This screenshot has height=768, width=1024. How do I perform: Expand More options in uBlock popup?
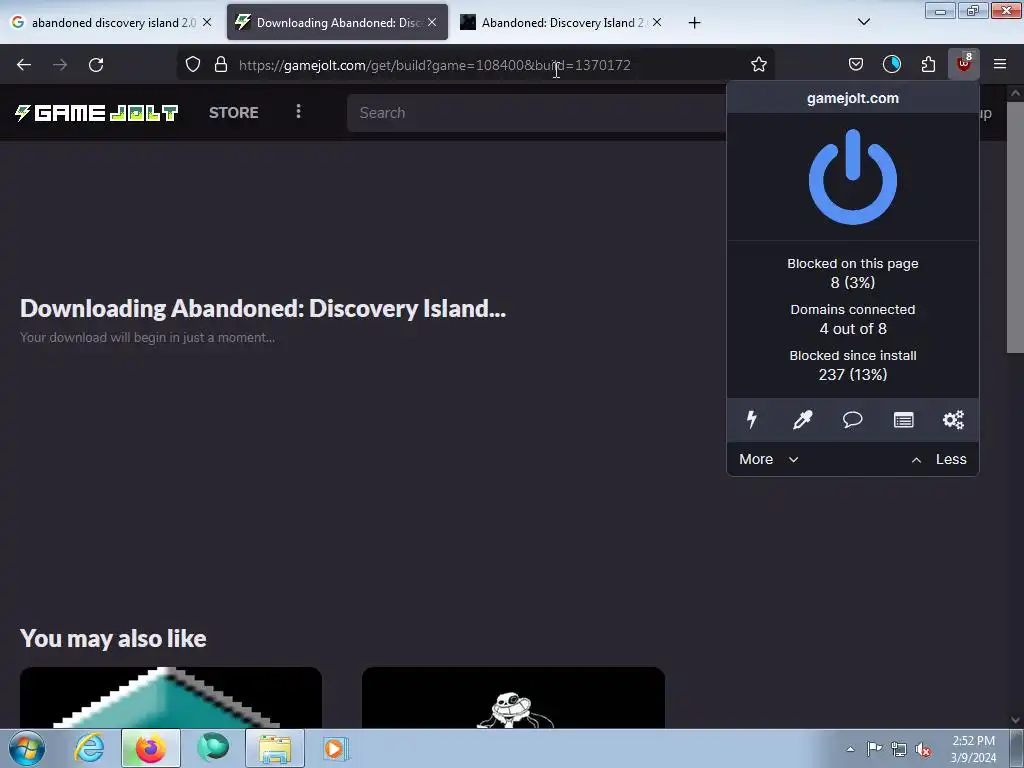tap(769, 459)
